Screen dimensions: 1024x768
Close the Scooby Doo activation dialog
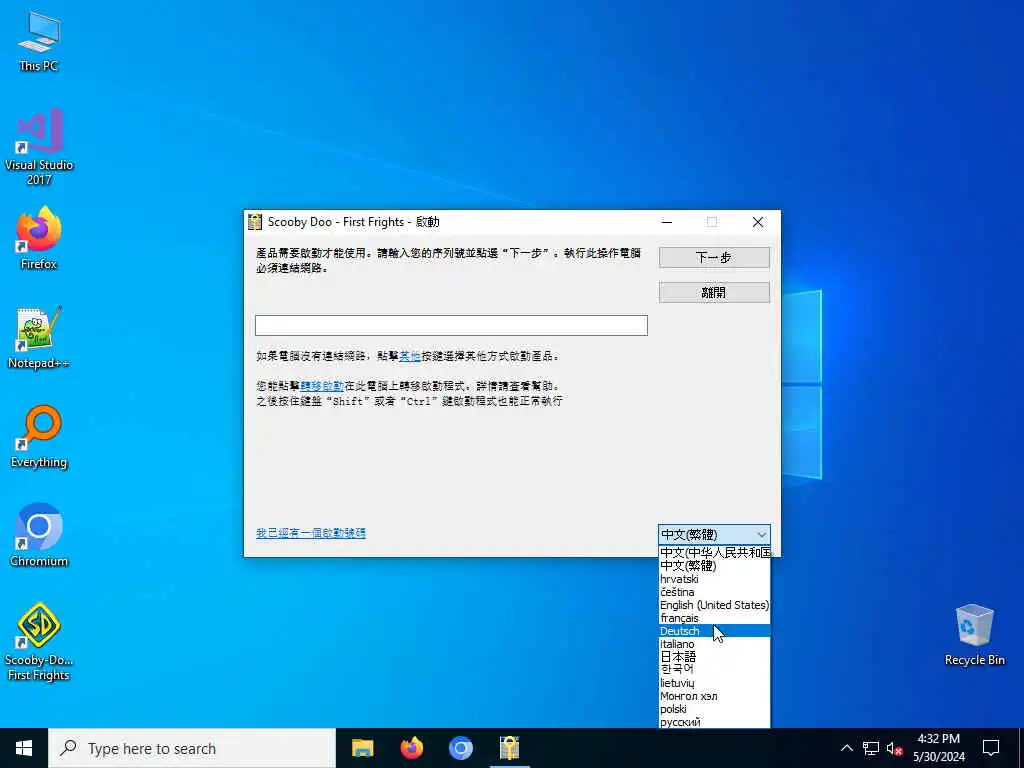point(758,222)
